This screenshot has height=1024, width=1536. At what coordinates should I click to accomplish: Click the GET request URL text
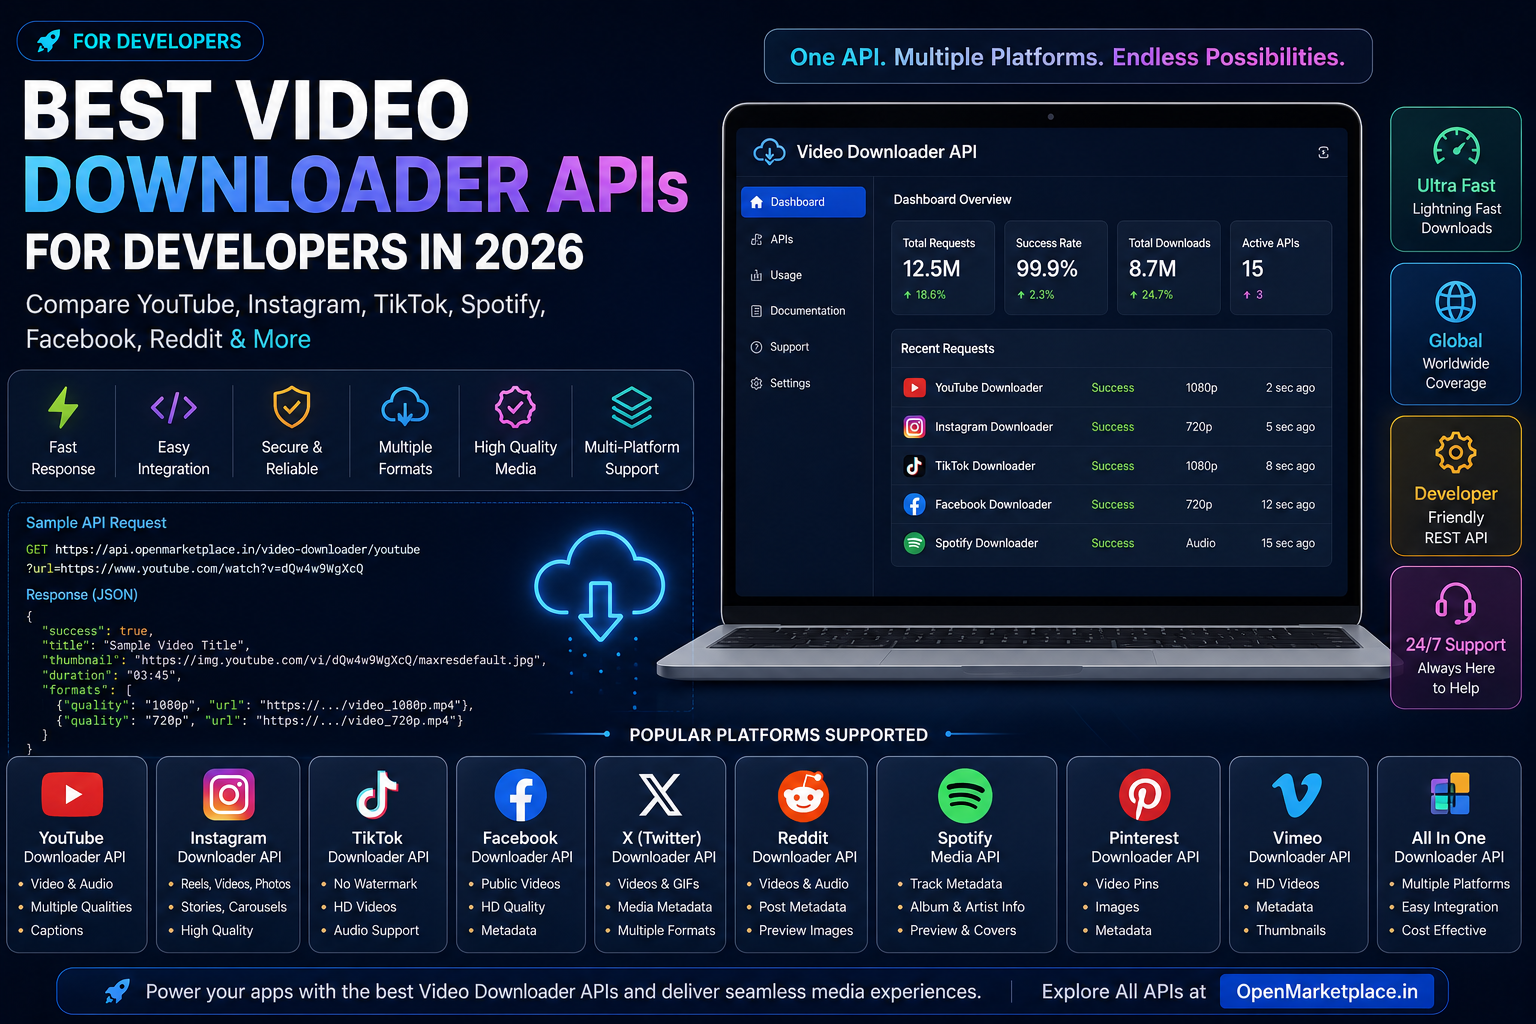coord(223,559)
